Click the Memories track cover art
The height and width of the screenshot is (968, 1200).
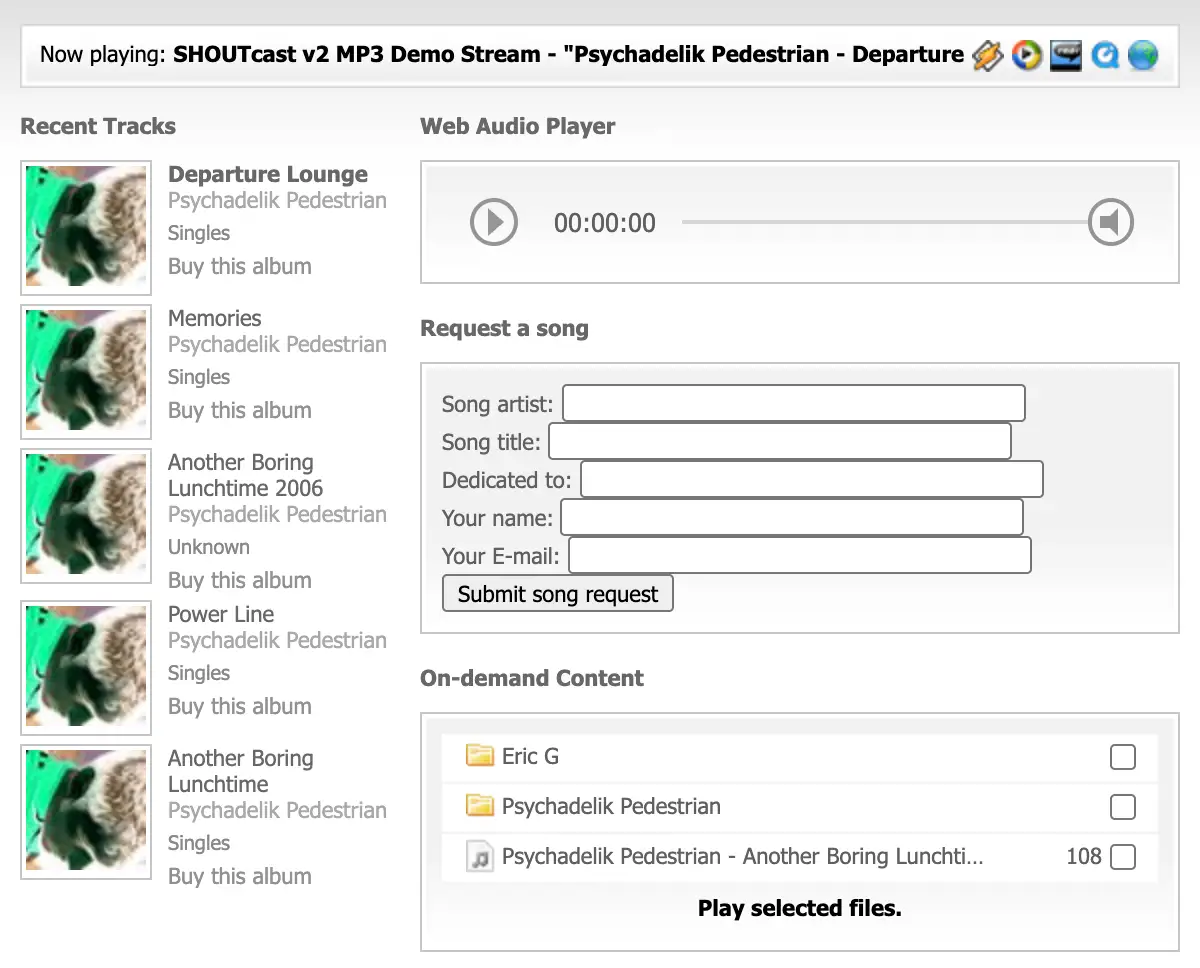[86, 372]
